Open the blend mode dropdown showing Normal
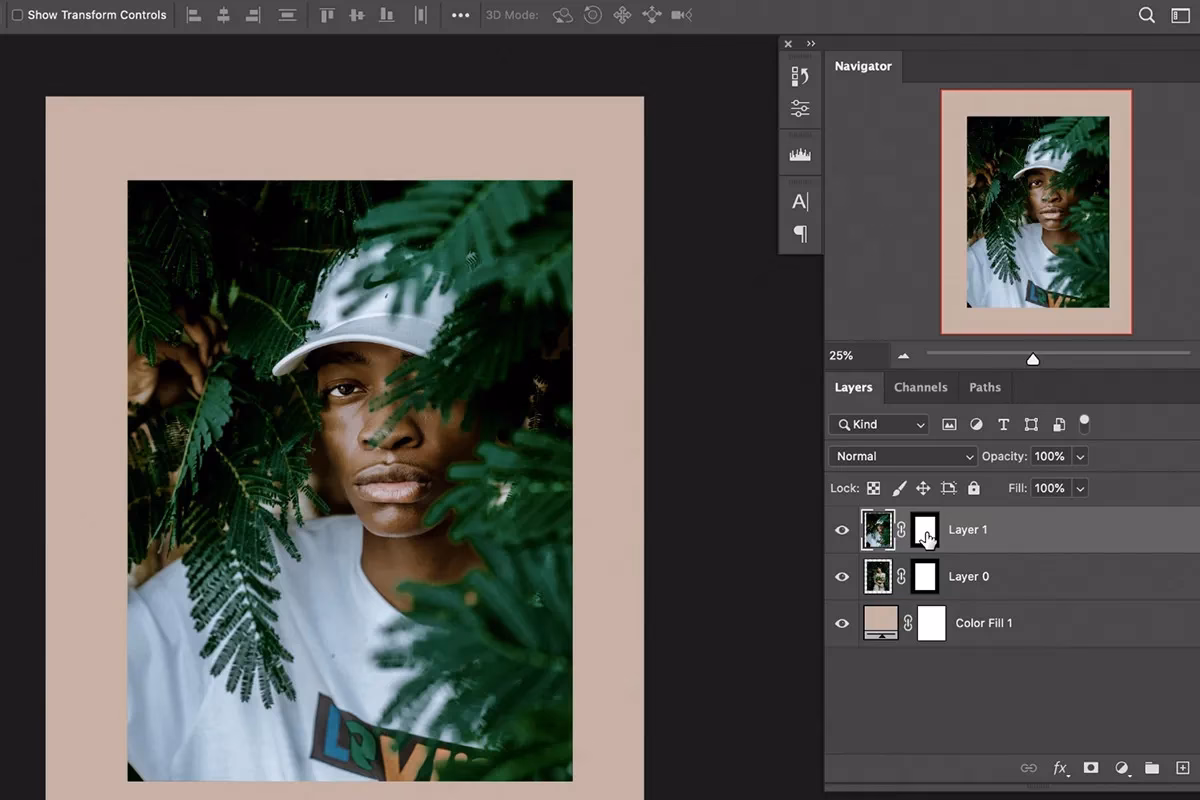Viewport: 1200px width, 800px height. (x=901, y=456)
